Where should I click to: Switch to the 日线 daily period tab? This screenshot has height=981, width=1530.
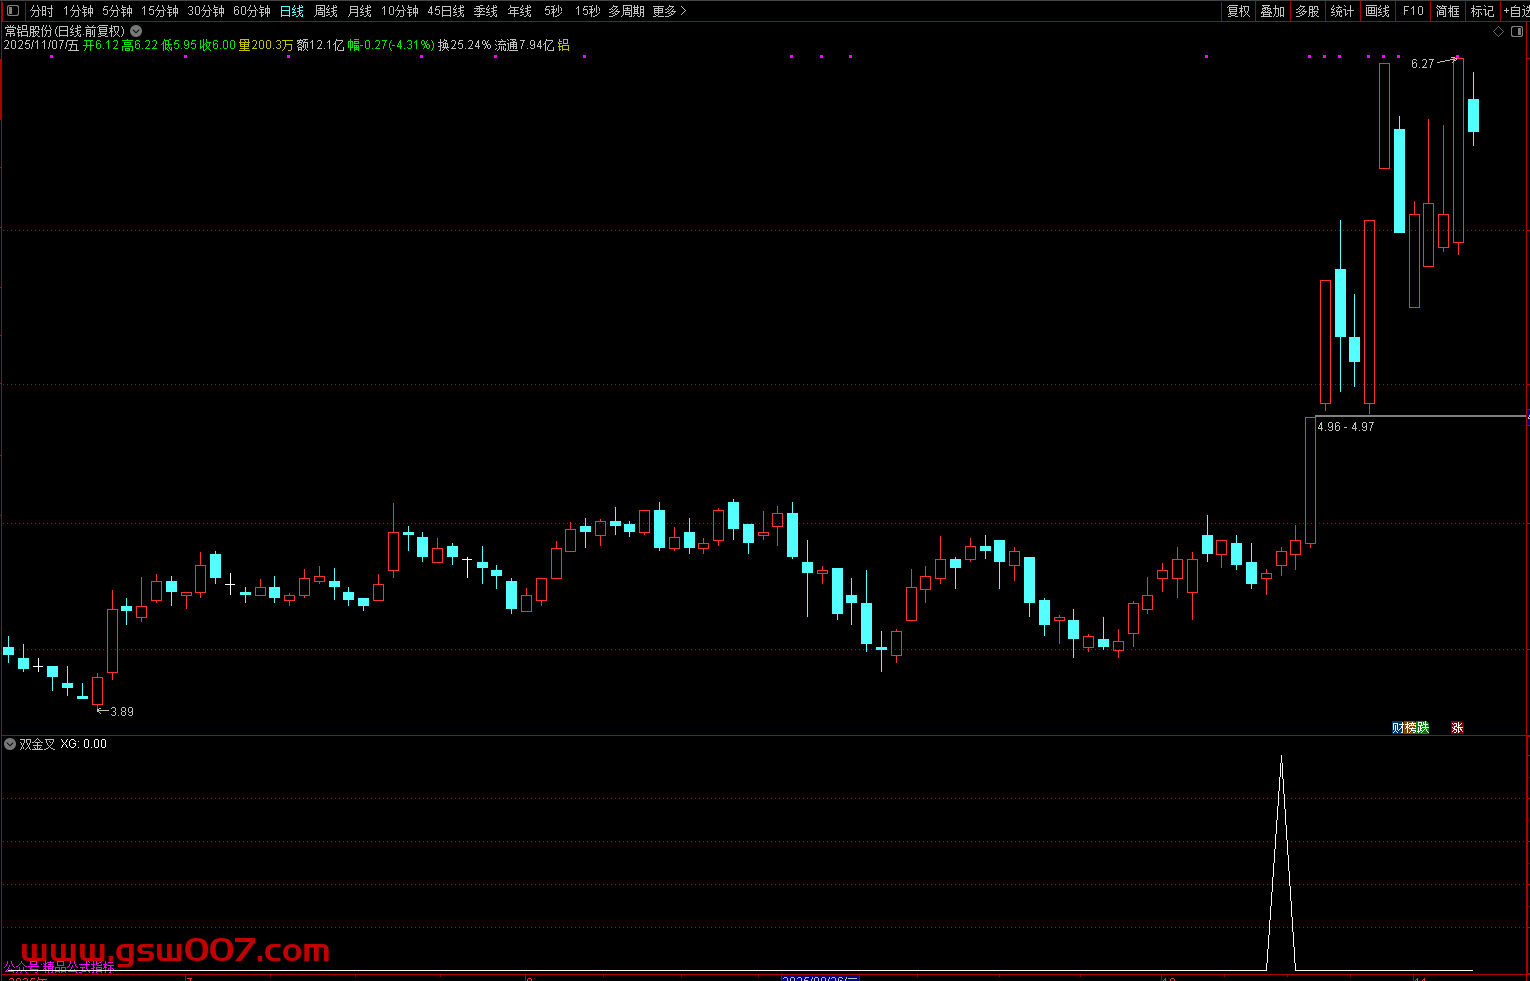[292, 11]
